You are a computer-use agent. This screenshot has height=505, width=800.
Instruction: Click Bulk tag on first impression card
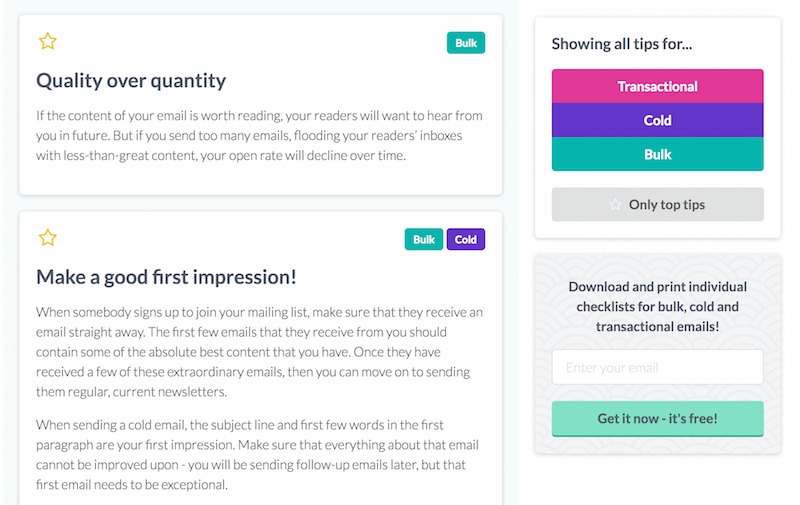click(423, 239)
